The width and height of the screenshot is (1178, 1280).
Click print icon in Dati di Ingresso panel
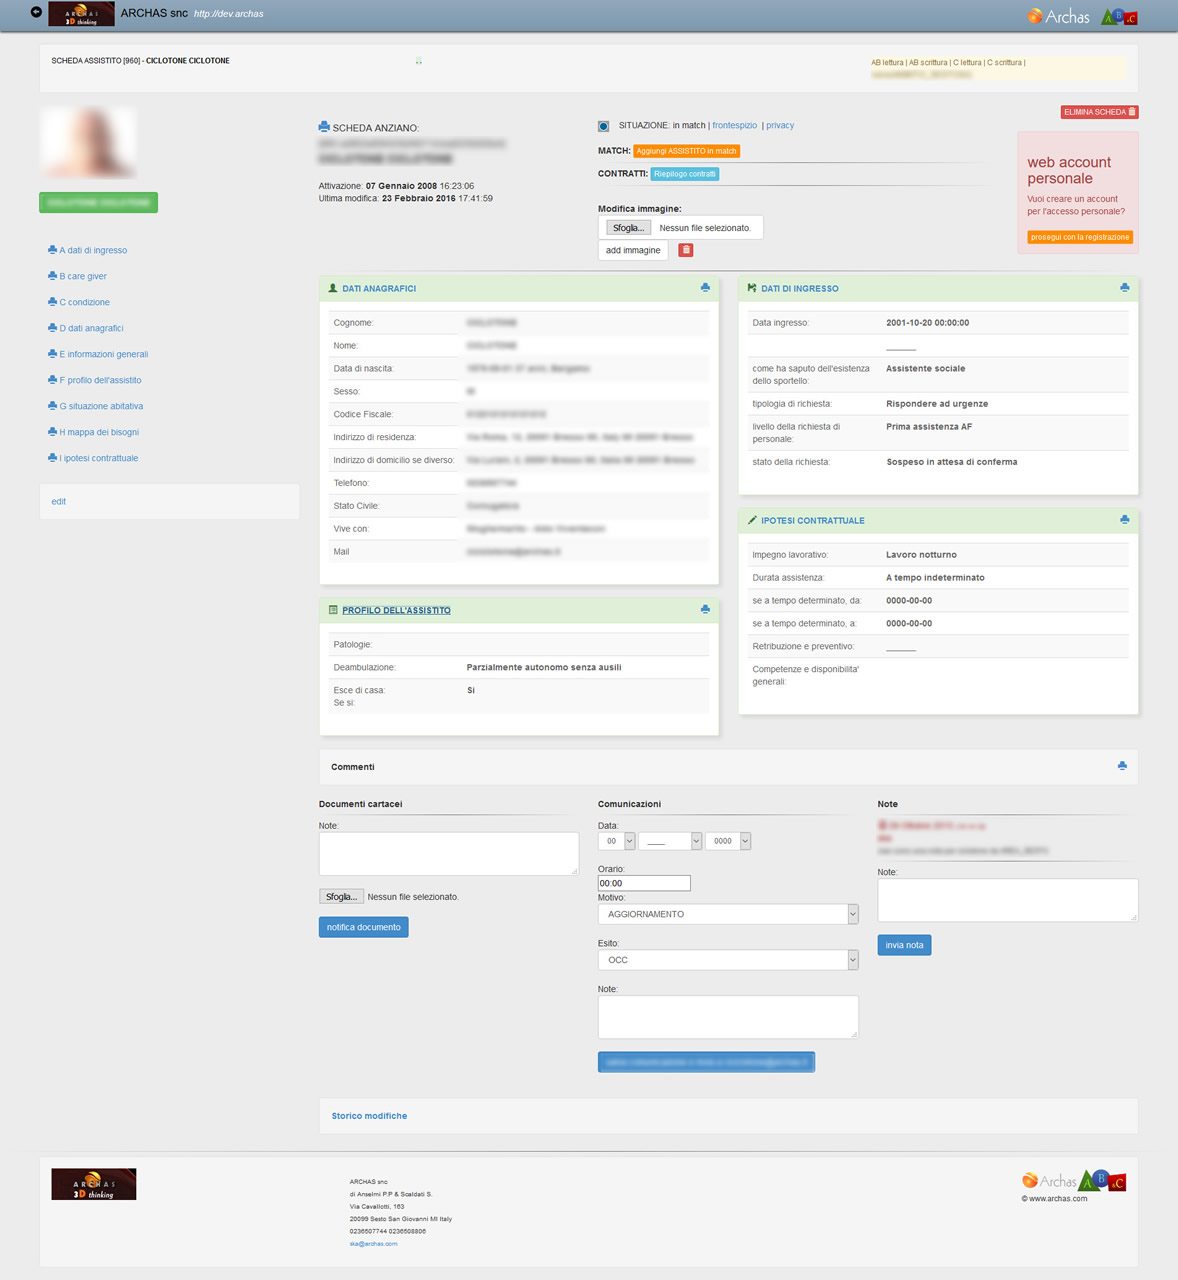1124,288
